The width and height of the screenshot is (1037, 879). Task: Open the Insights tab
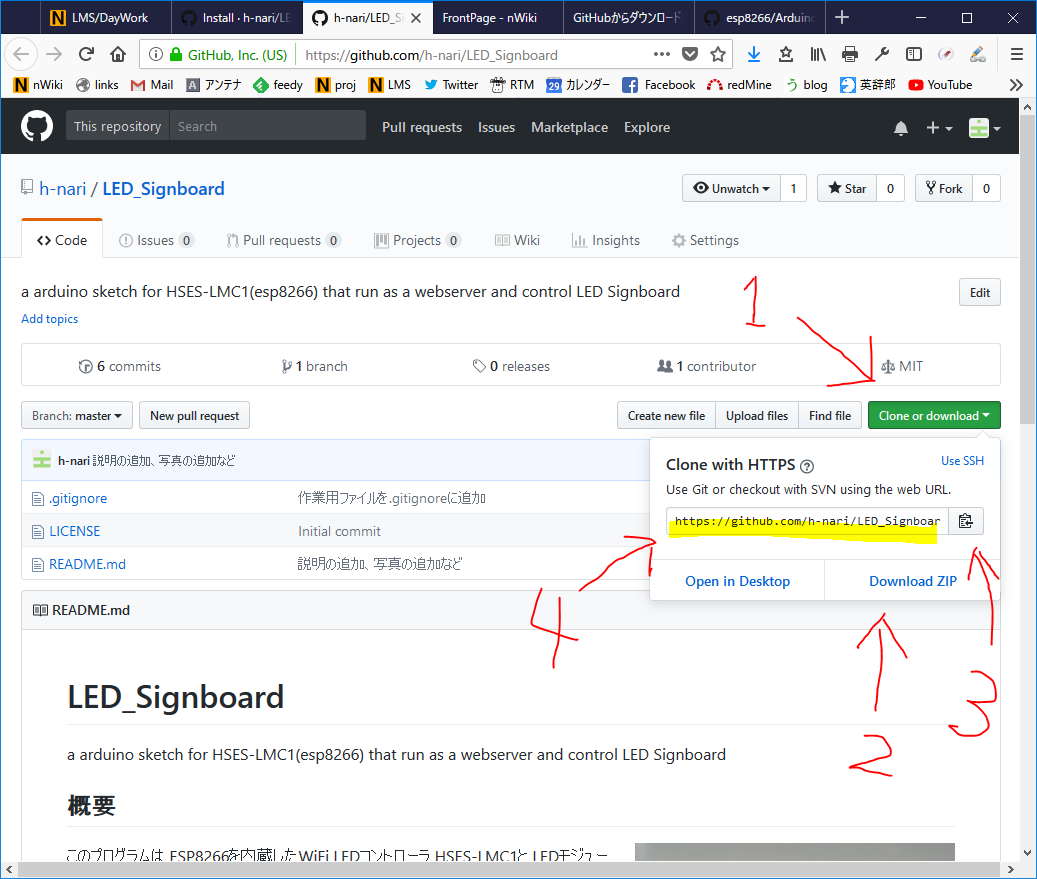pos(606,240)
